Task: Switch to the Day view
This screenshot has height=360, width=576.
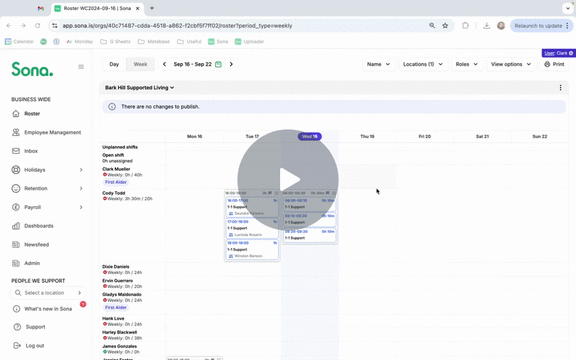Action: point(114,64)
